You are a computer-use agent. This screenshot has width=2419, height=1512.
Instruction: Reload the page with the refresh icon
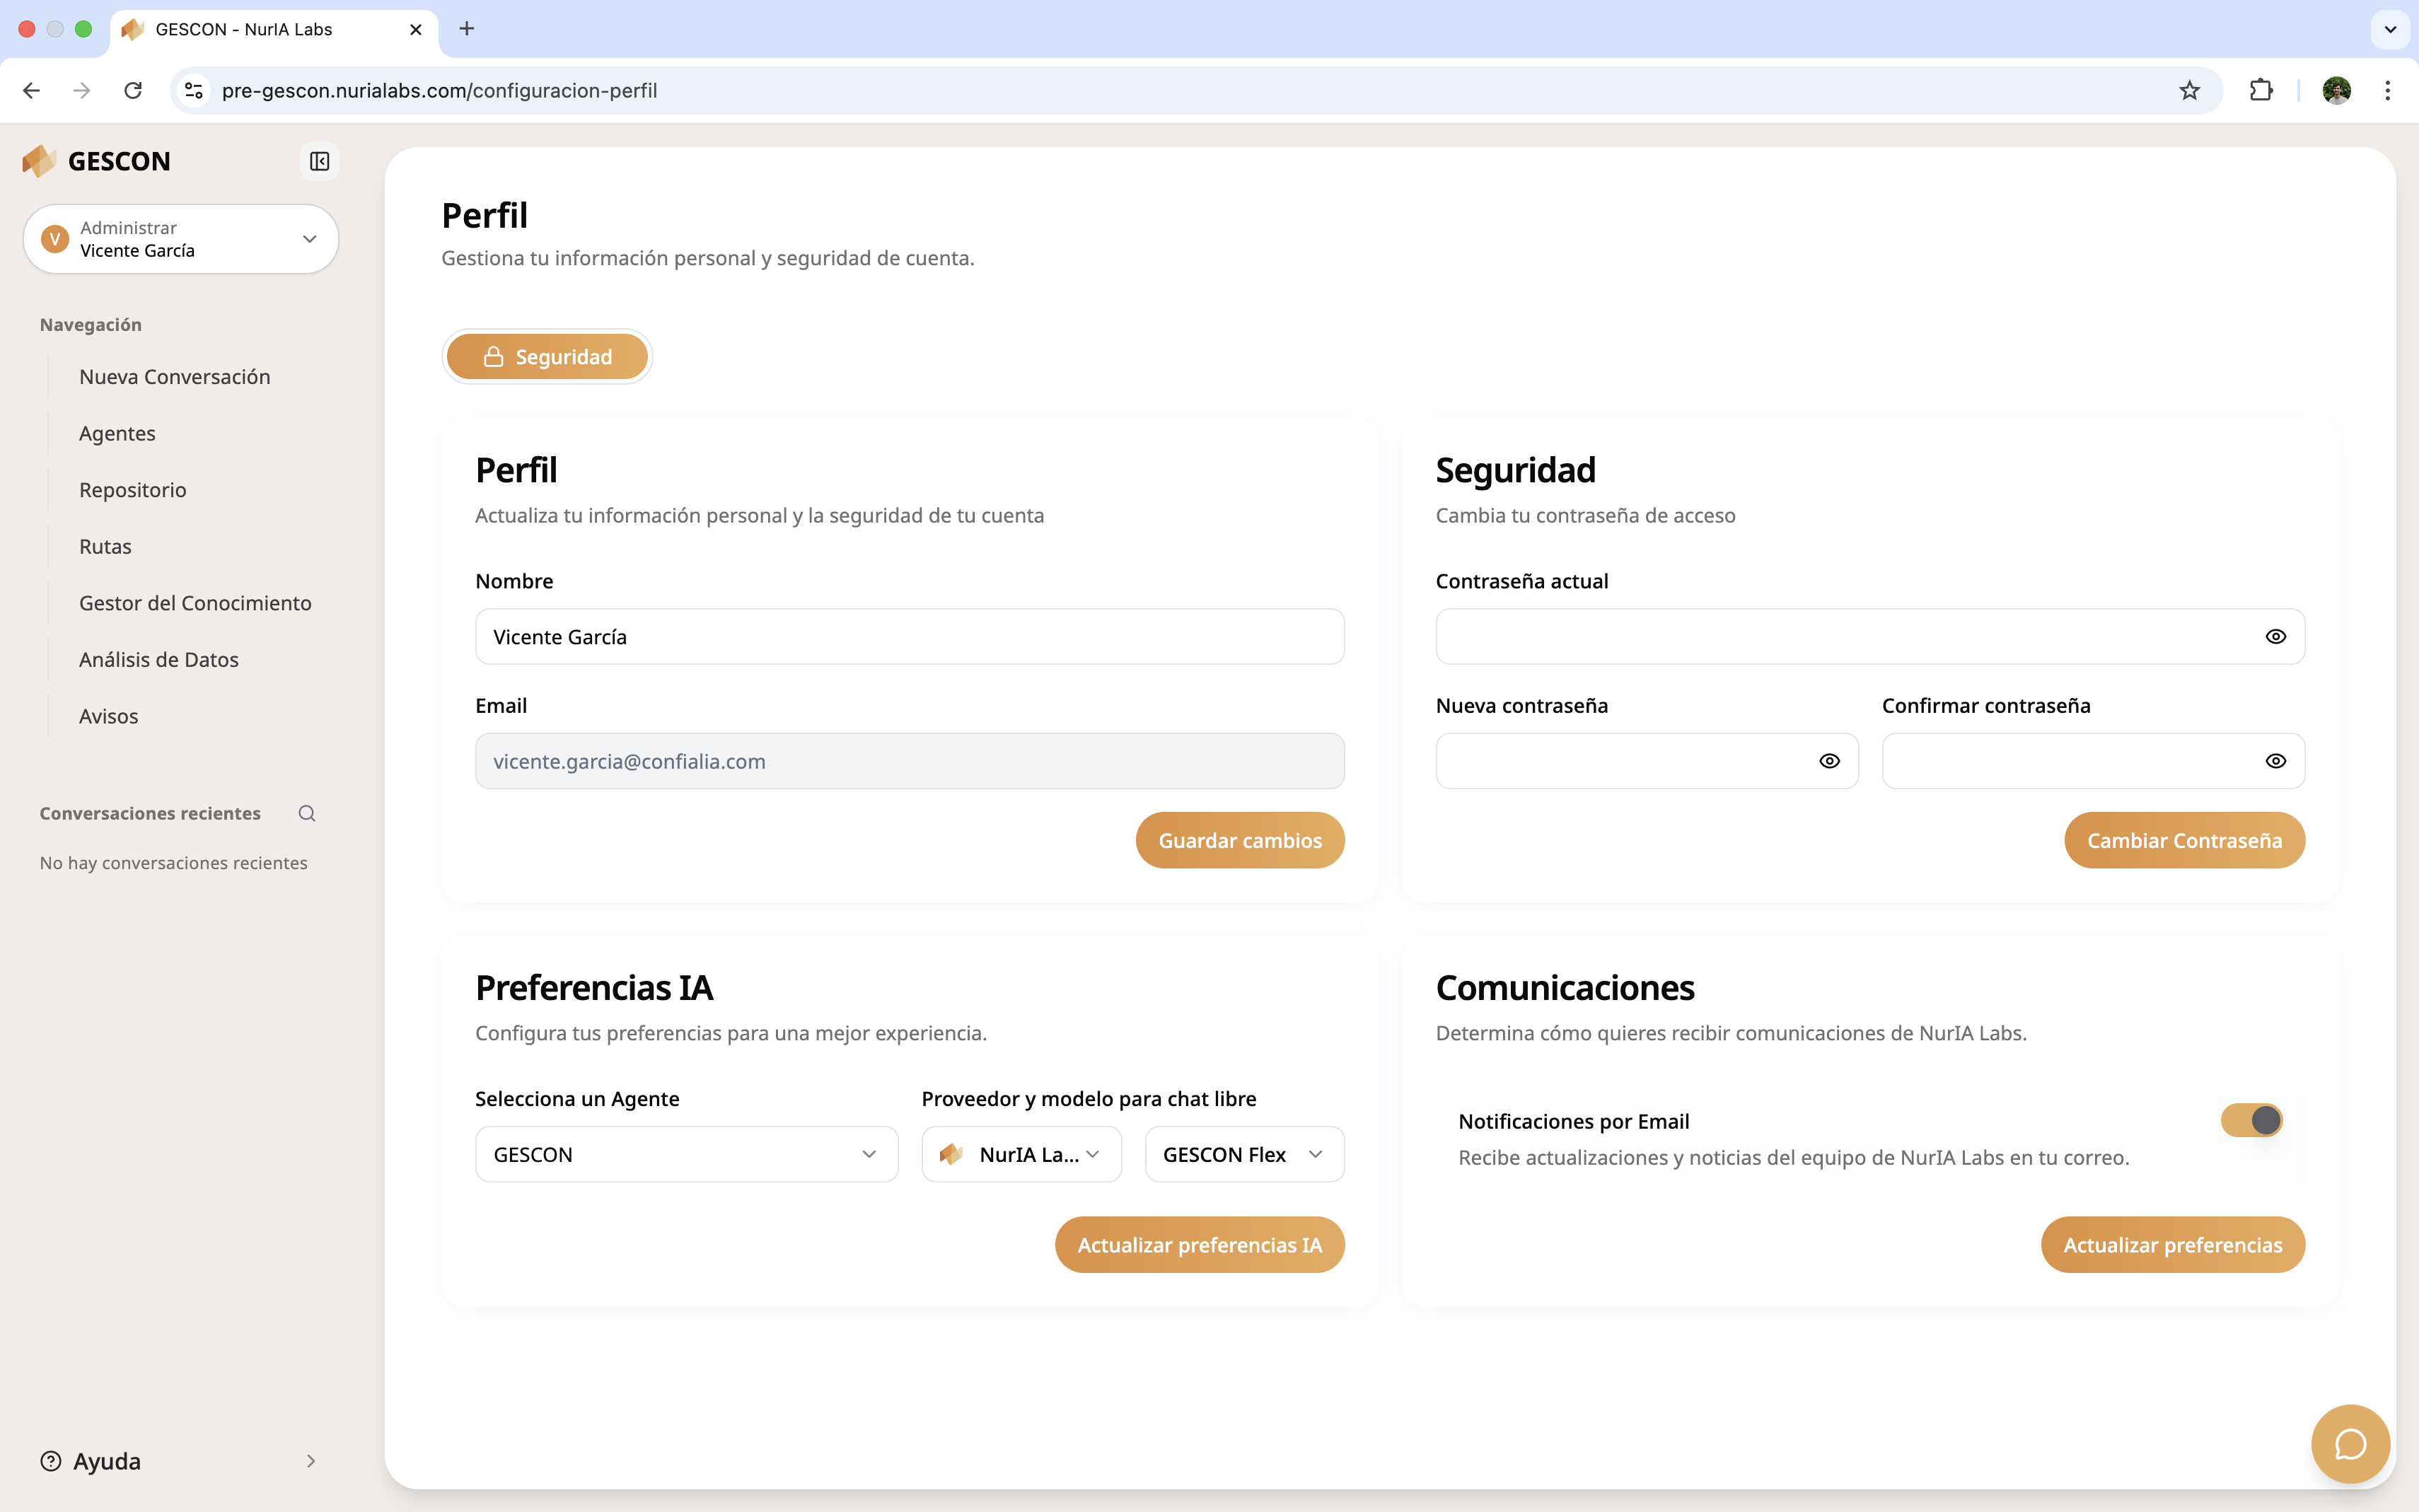click(133, 90)
